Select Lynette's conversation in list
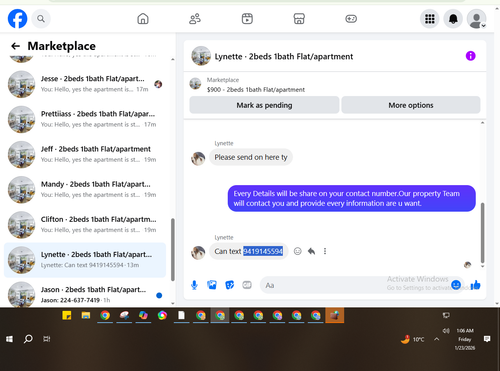The width and height of the screenshot is (500, 371). pos(85,260)
